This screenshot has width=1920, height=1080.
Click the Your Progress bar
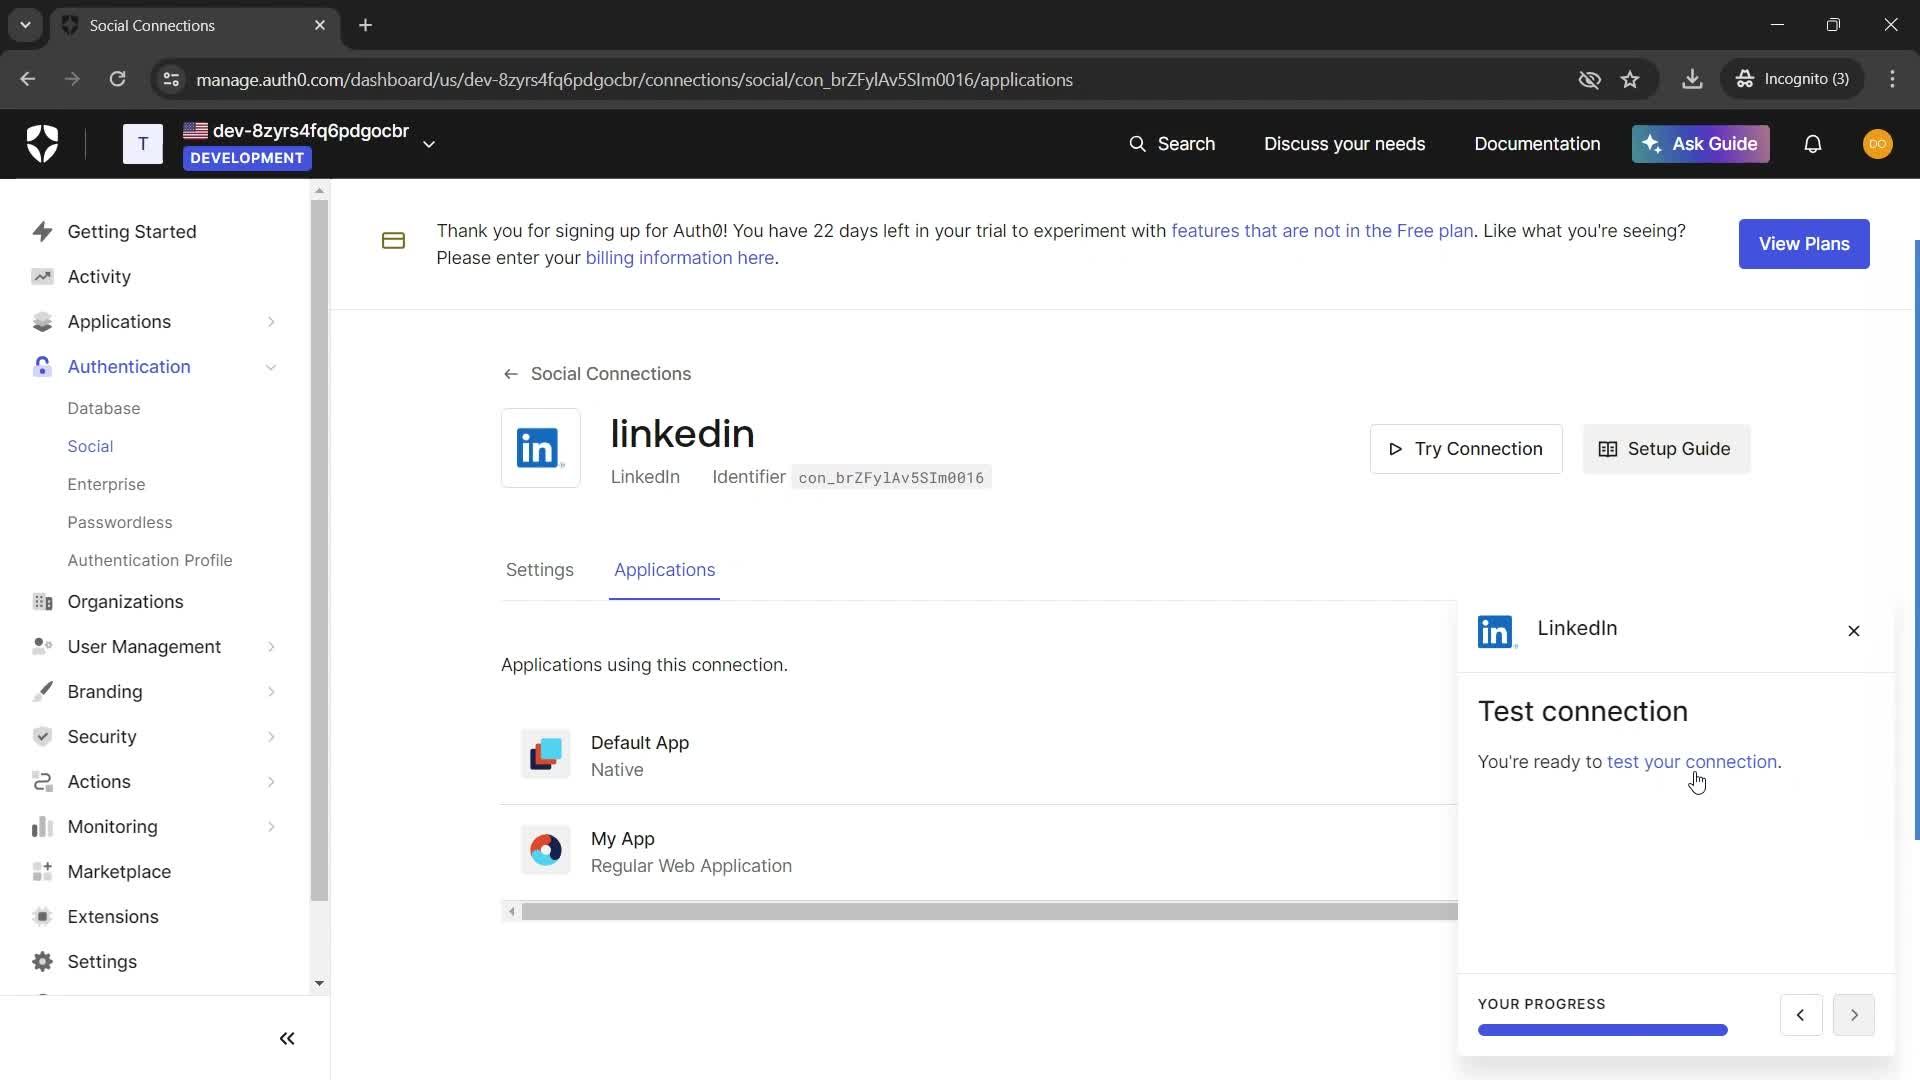coord(1602,1030)
